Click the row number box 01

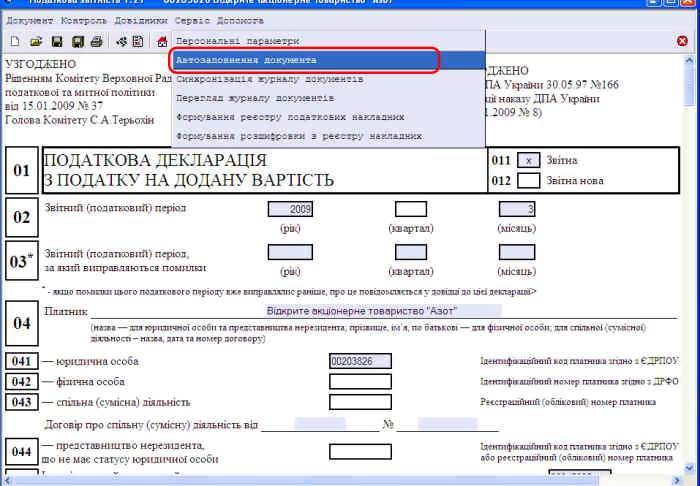coord(21,170)
